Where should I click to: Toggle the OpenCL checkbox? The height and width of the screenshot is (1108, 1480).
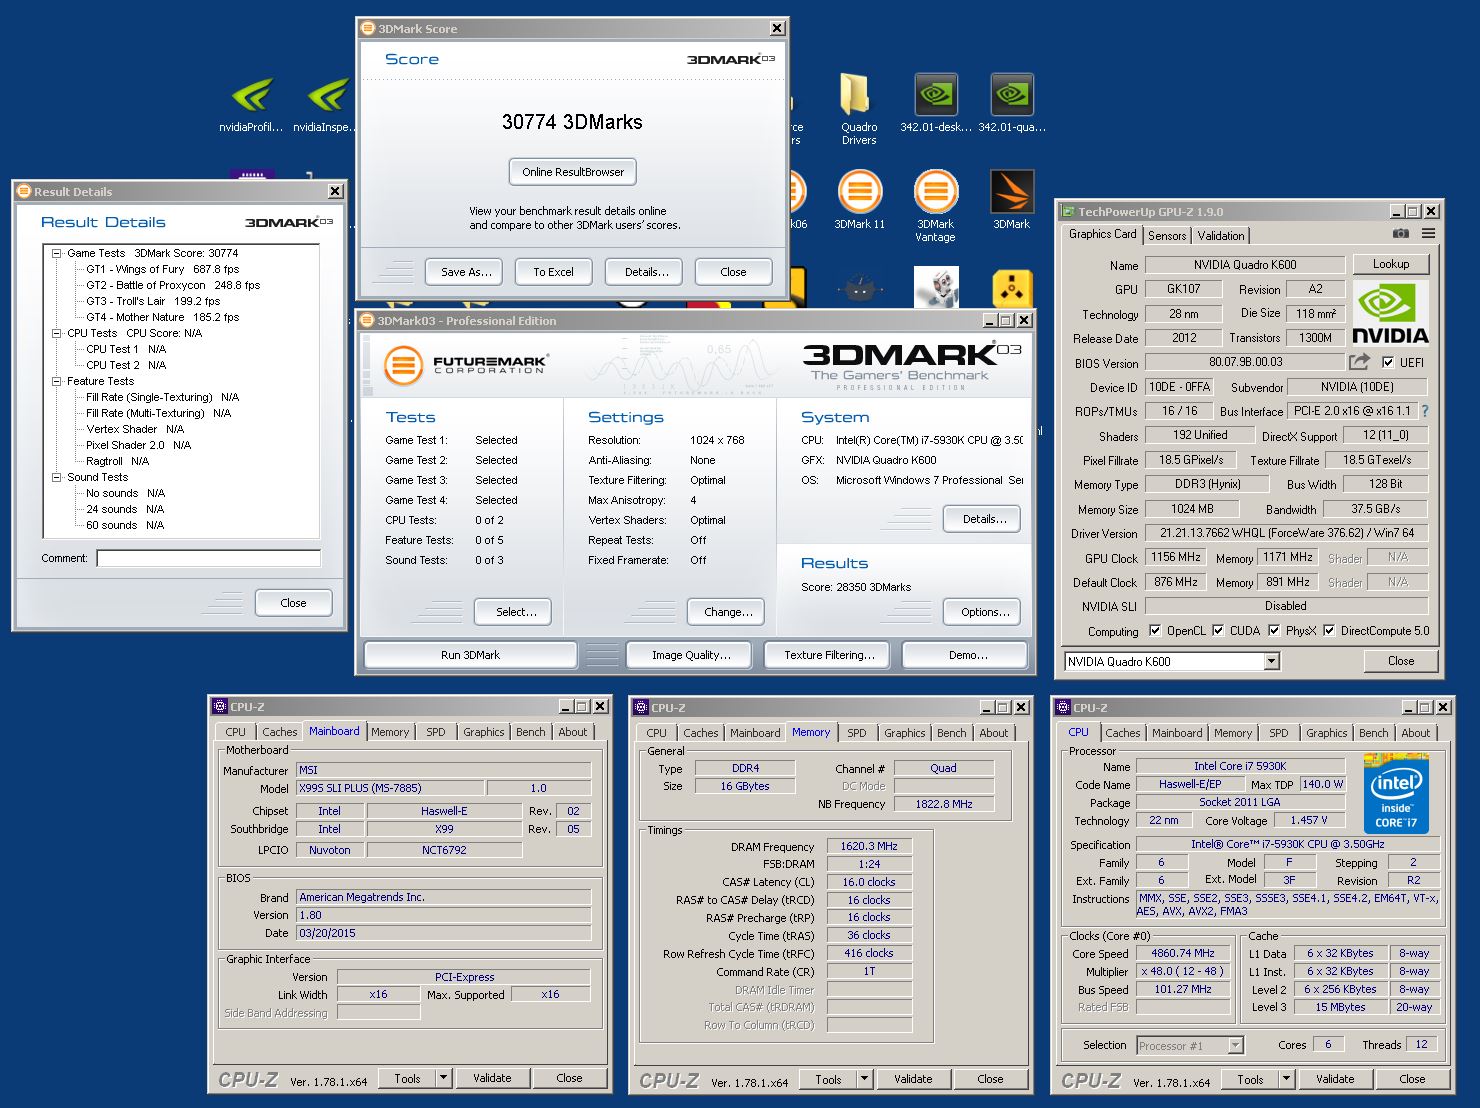[1155, 630]
